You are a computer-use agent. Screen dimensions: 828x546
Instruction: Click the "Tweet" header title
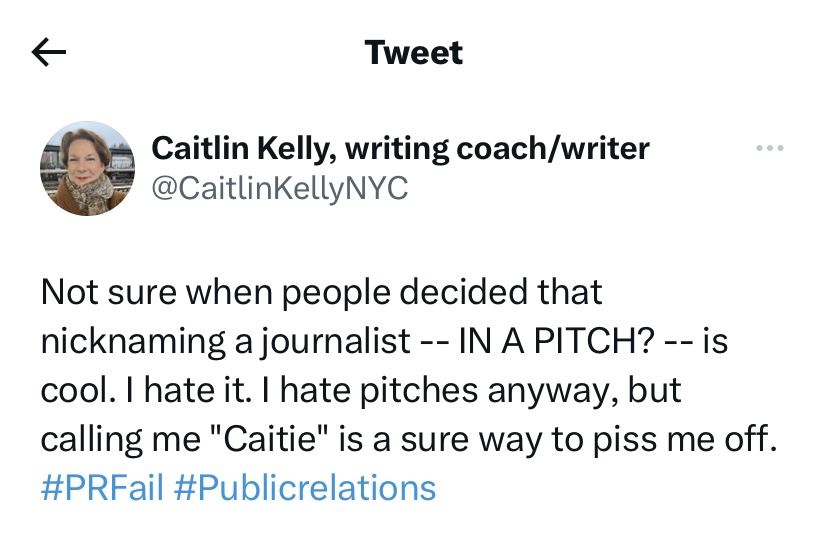click(414, 52)
